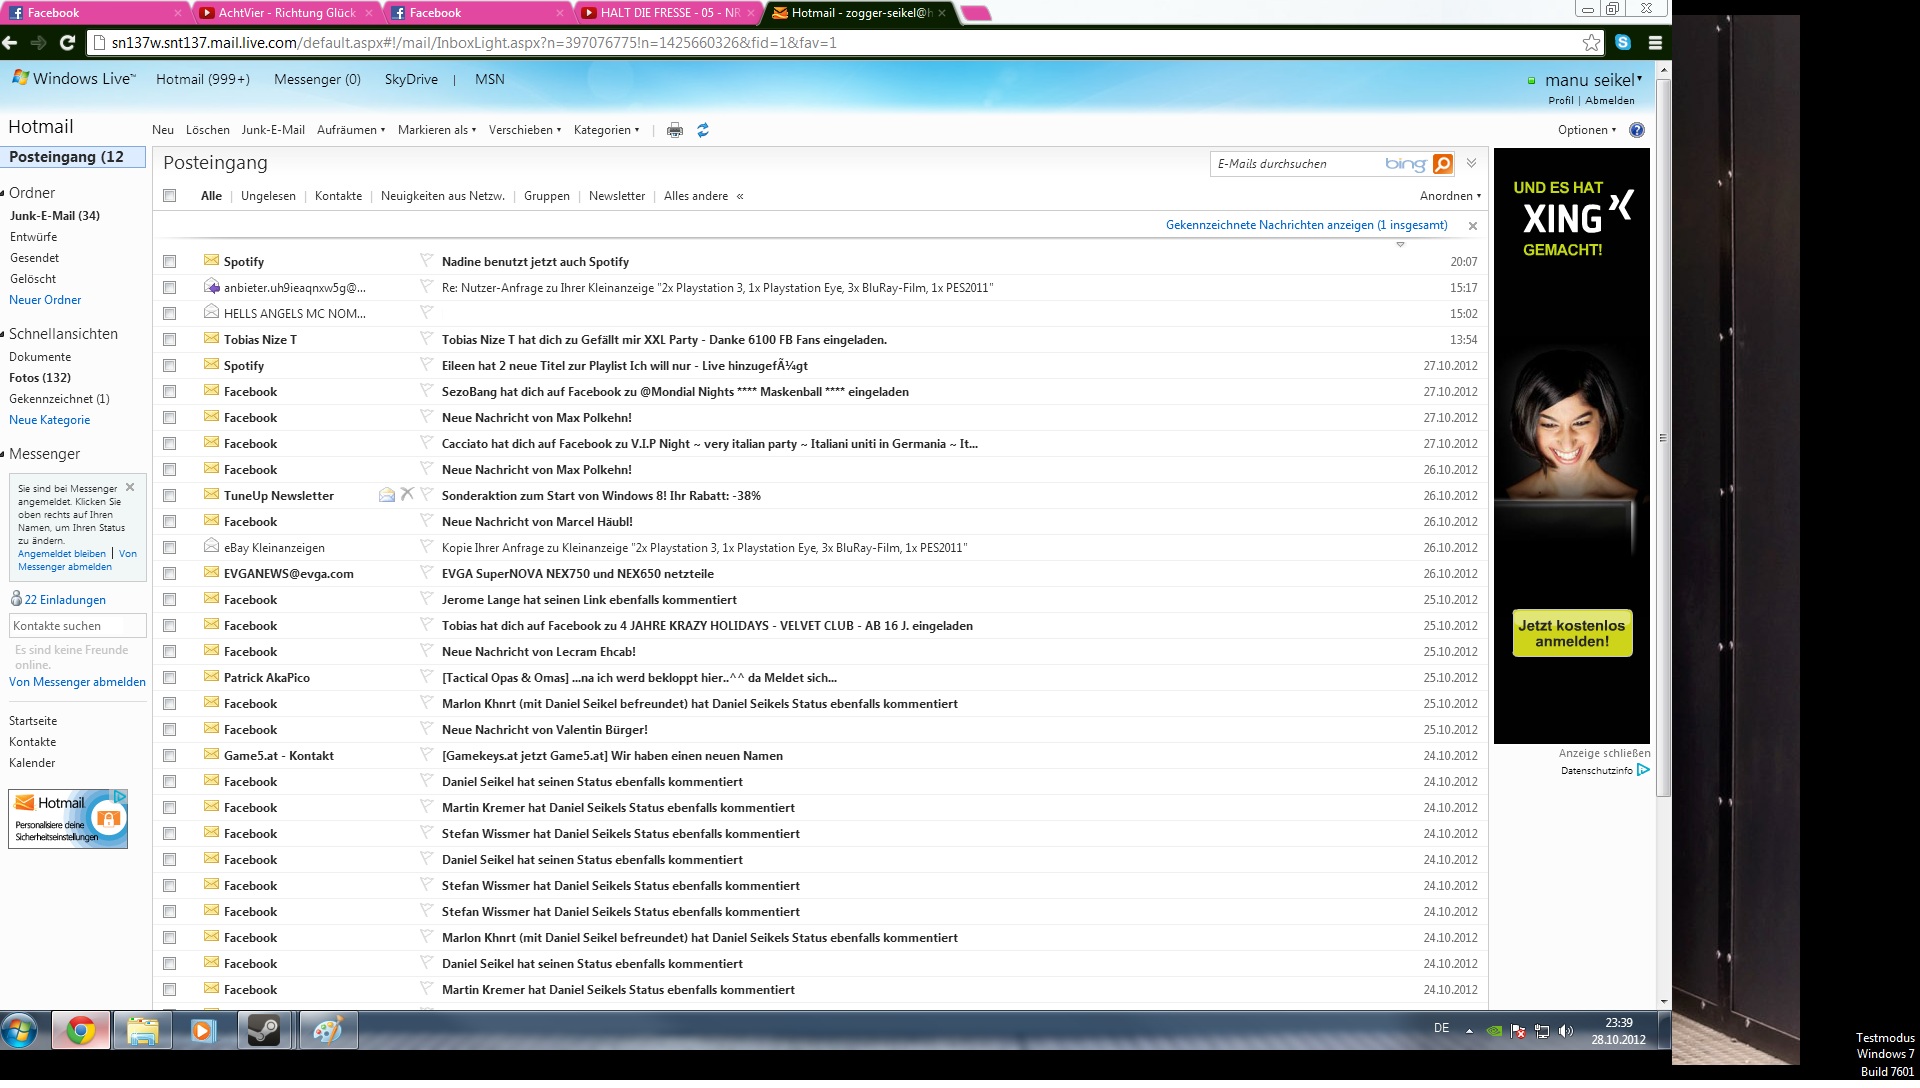The width and height of the screenshot is (1920, 1088).
Task: Delete the TuneUp Newsletter message with X
Action: (x=407, y=494)
